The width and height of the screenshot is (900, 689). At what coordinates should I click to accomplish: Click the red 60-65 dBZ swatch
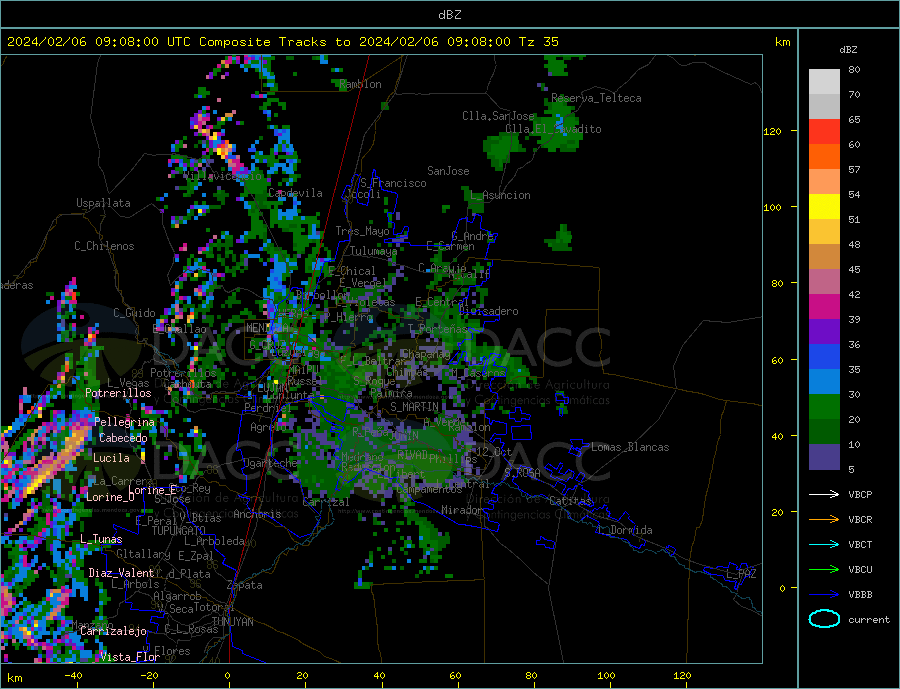pos(824,132)
